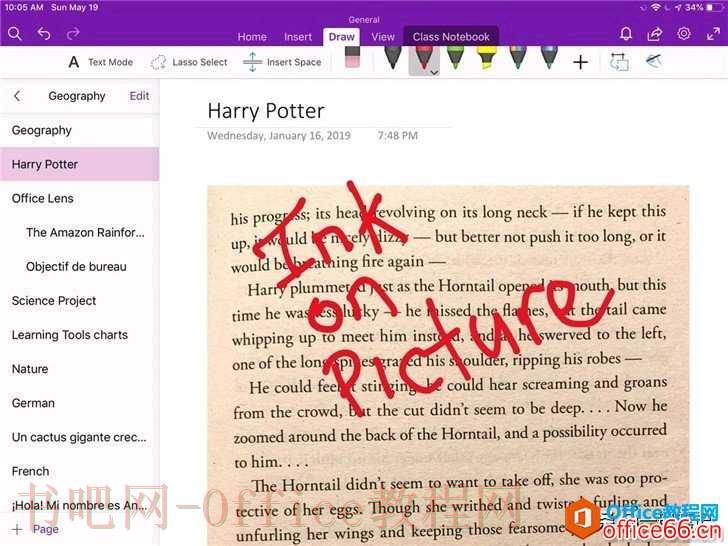Open Un cactus gigante crec... page
The image size is (728, 546).
79,437
